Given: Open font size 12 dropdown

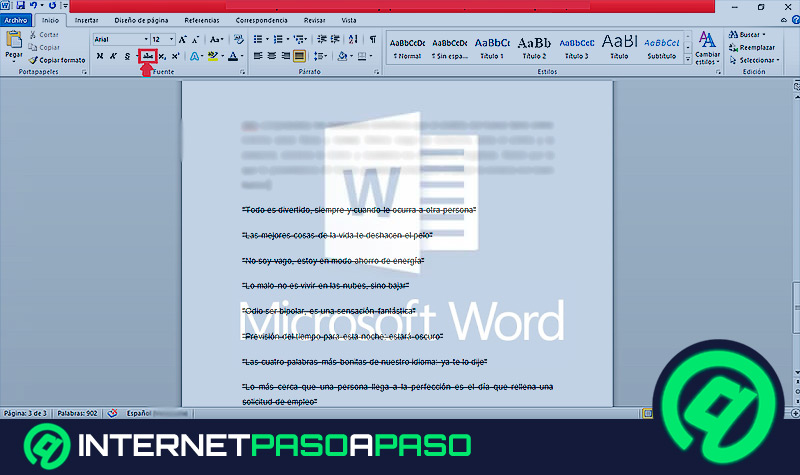Looking at the screenshot, I should click(x=171, y=39).
